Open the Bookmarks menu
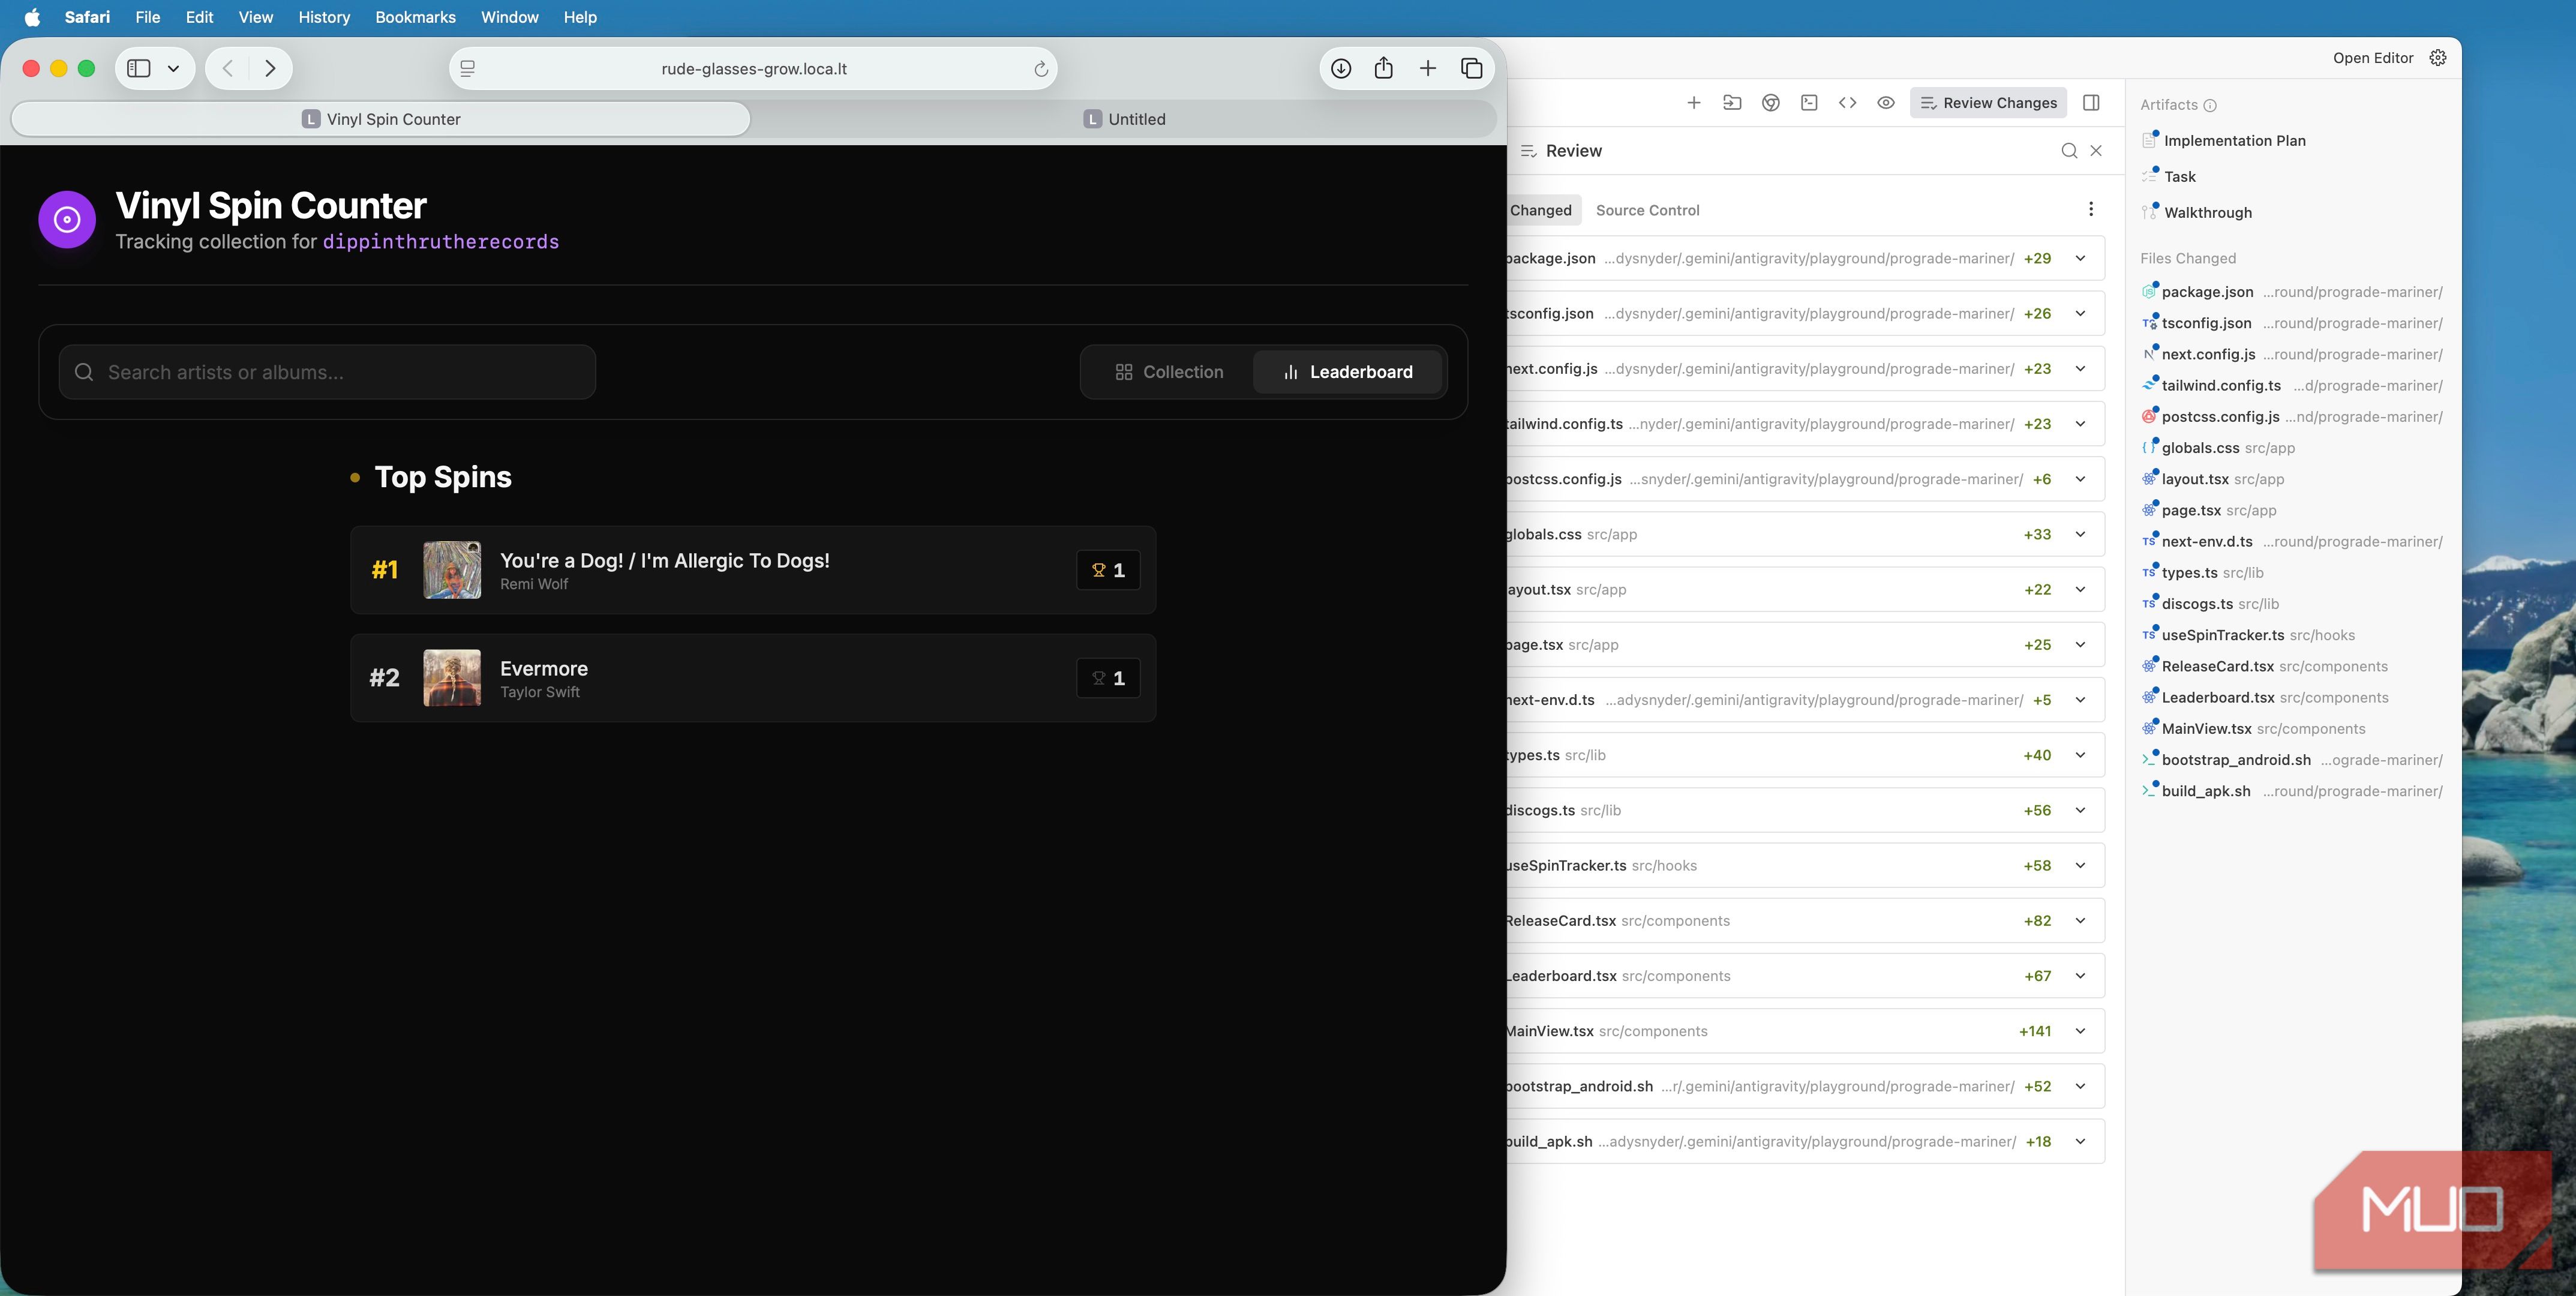Image resolution: width=2576 pixels, height=1296 pixels. click(415, 17)
